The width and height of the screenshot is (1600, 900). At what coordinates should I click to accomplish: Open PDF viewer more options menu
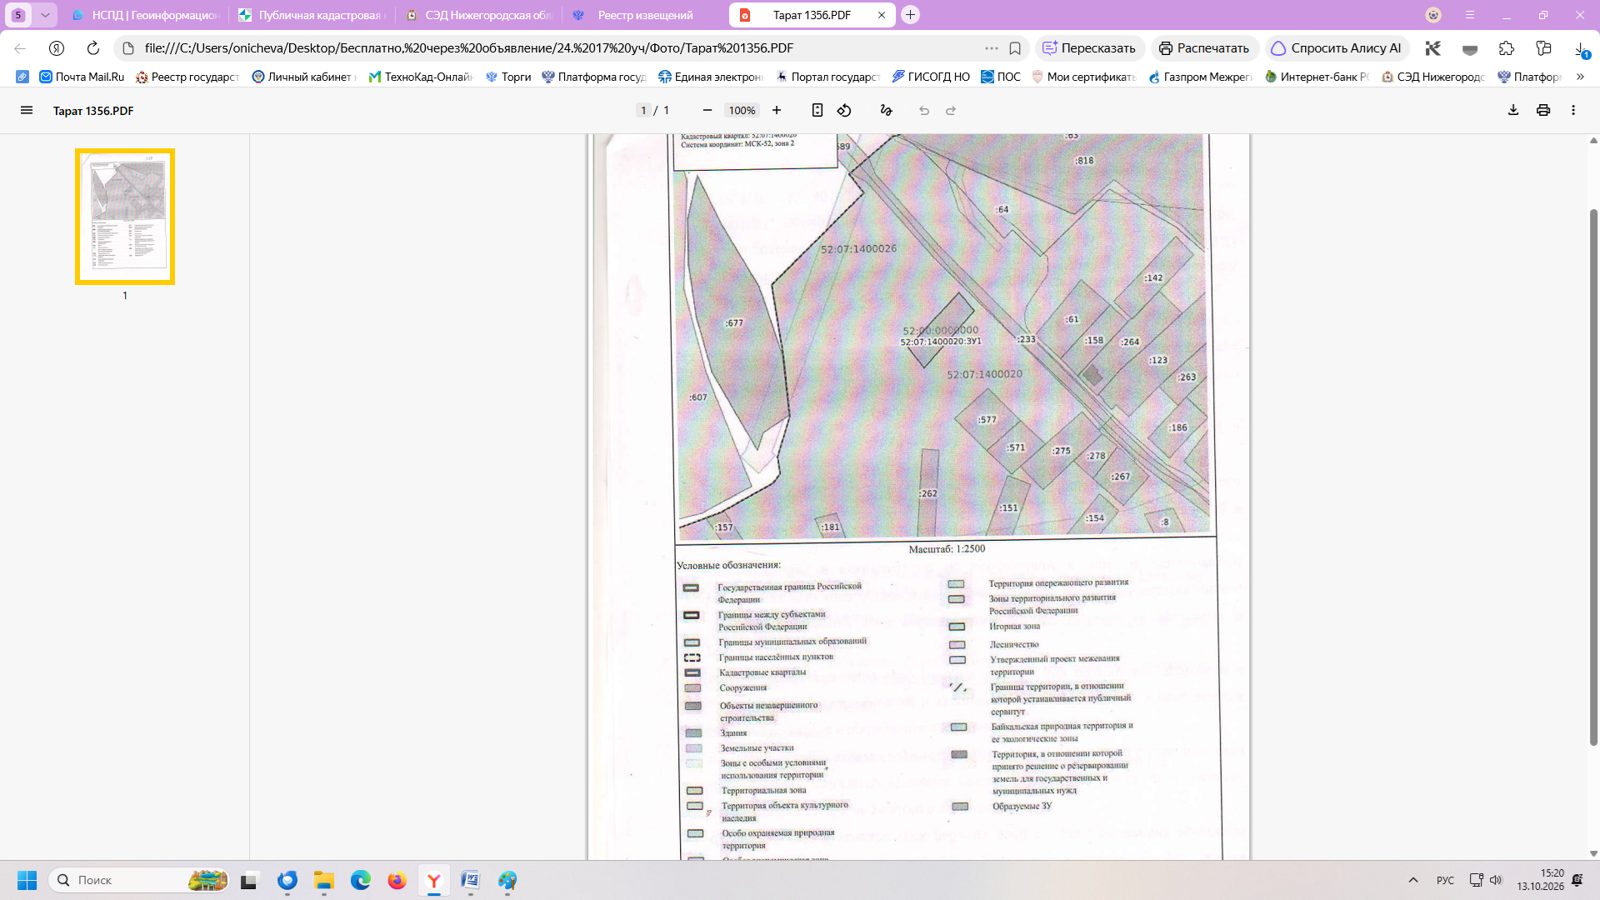click(x=1573, y=111)
